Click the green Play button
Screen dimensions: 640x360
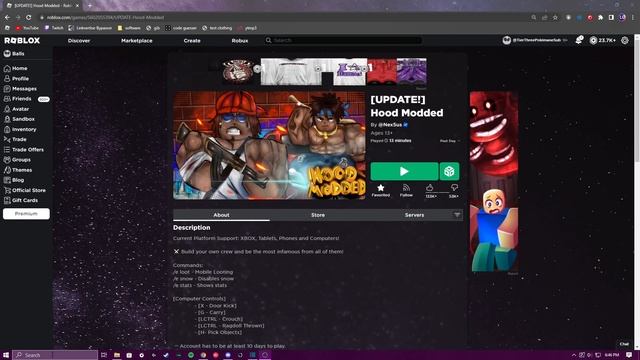click(x=404, y=171)
